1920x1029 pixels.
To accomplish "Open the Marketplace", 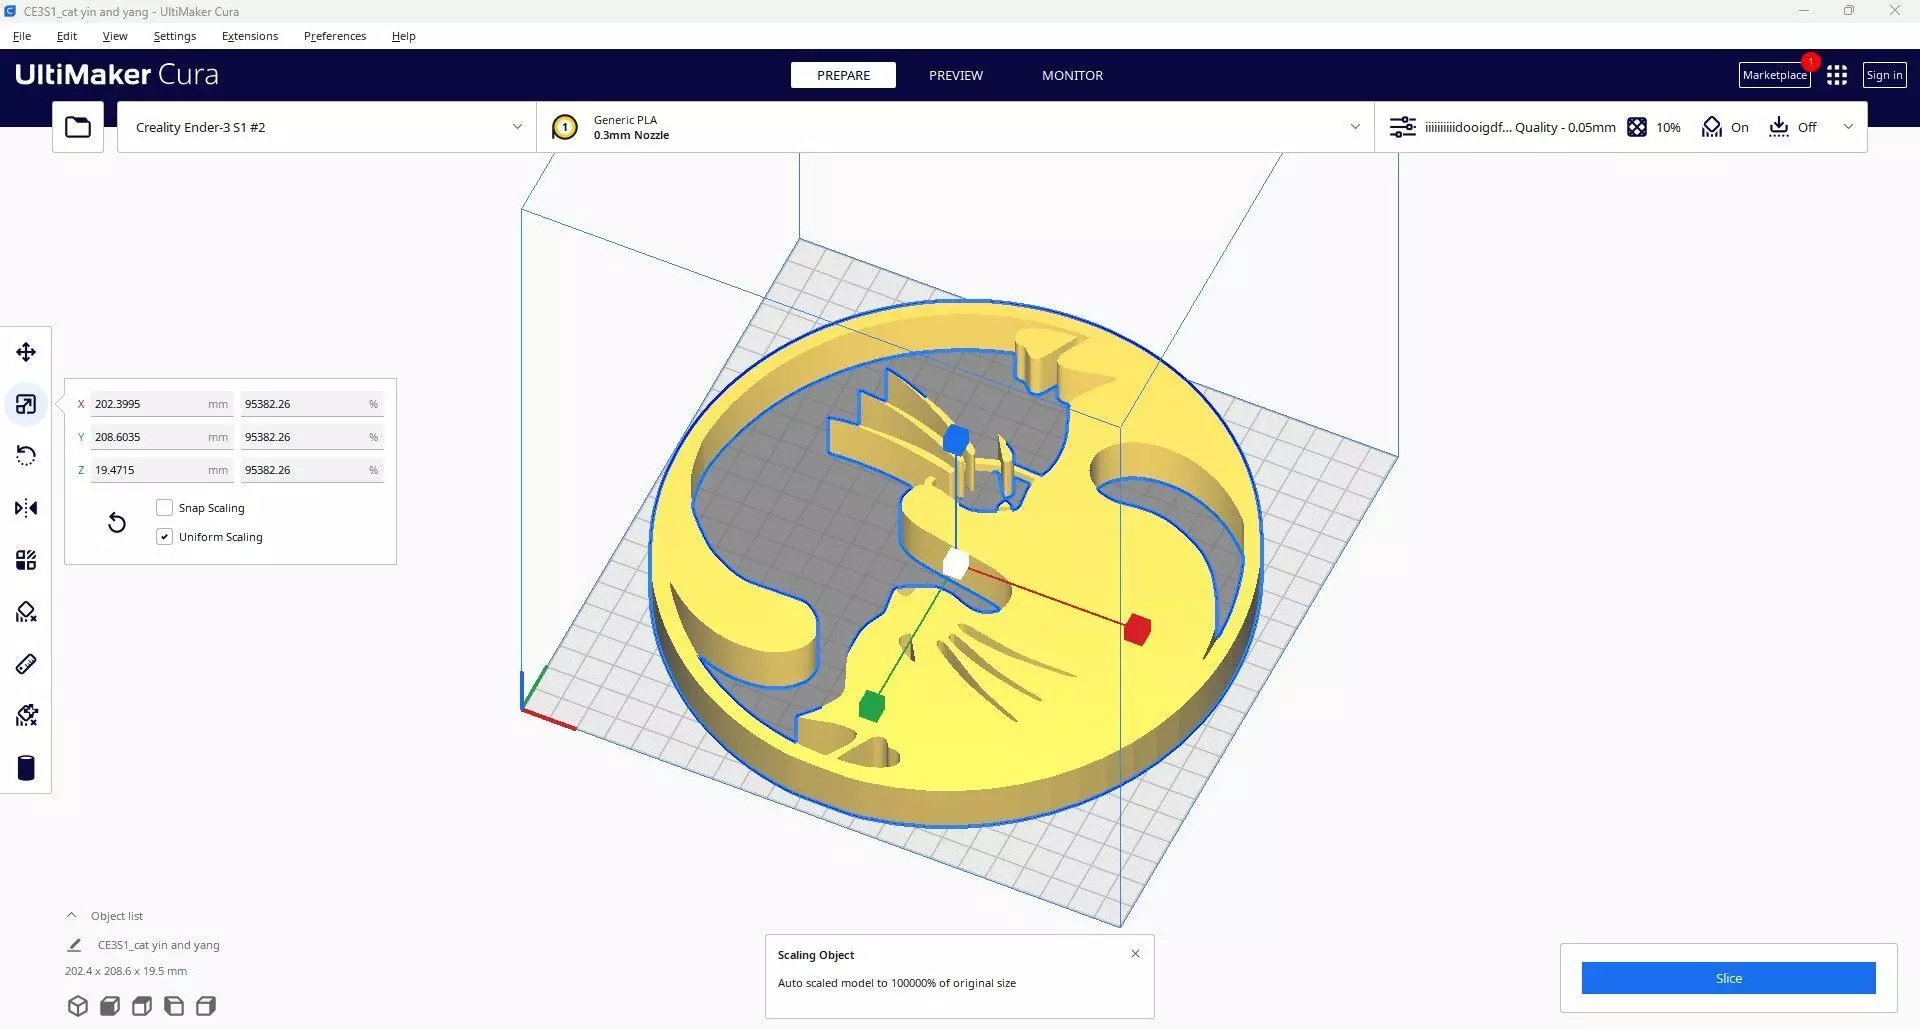I will 1774,75.
